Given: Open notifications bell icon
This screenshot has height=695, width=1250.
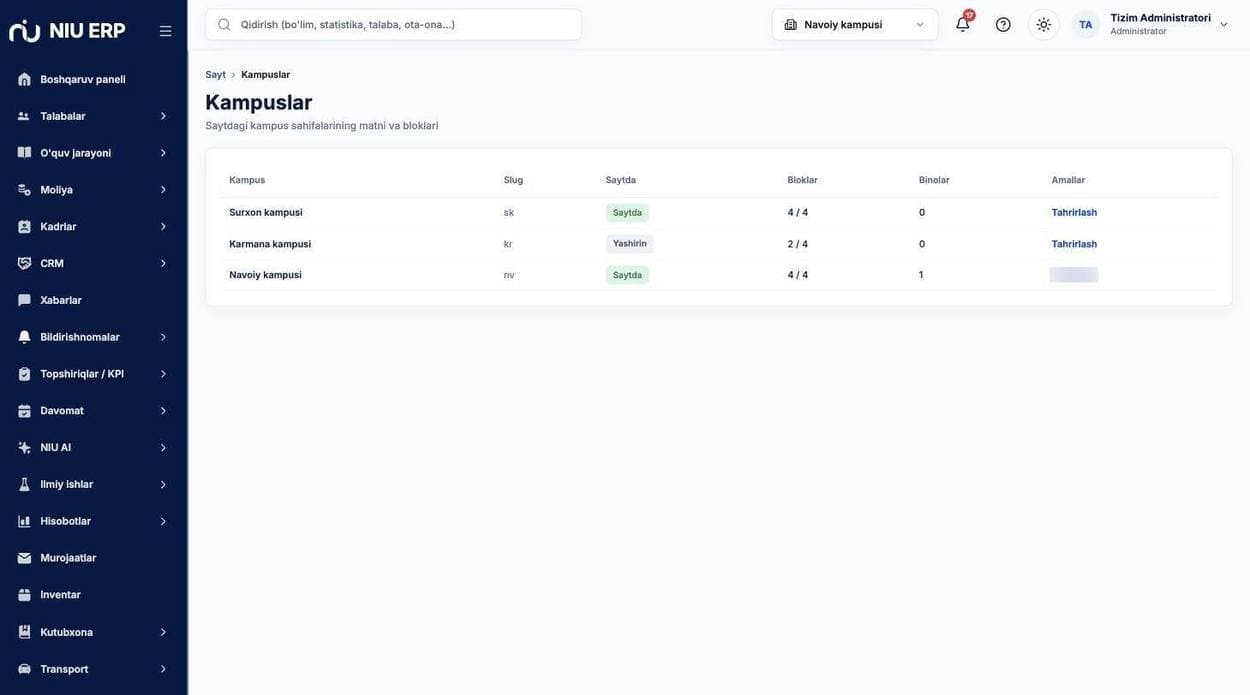Looking at the screenshot, I should tap(963, 24).
